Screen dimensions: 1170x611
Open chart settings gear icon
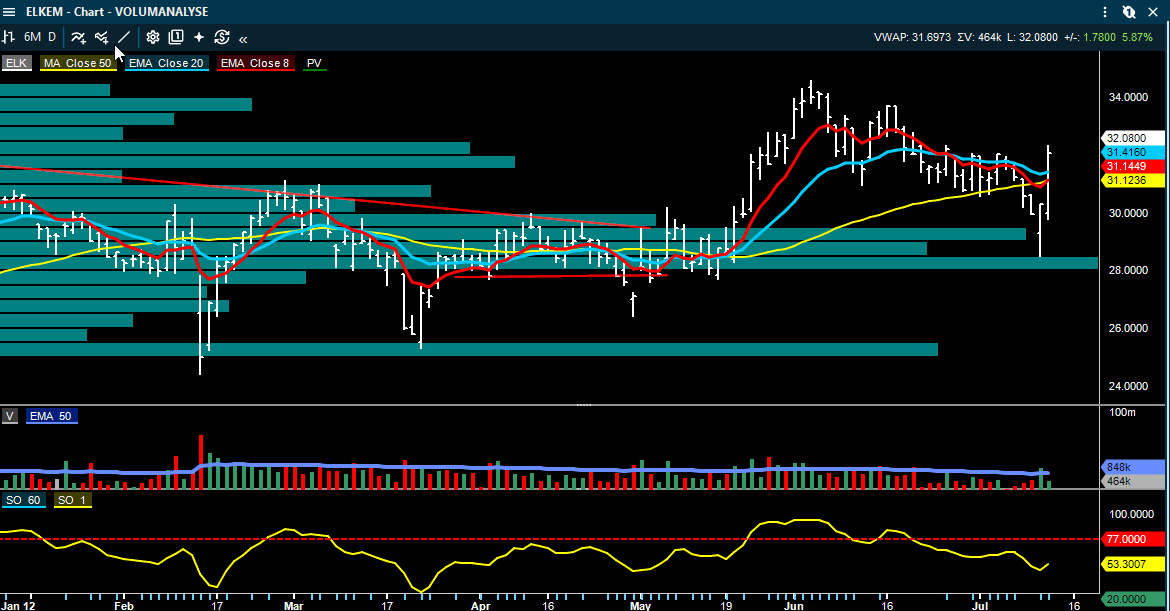(x=153, y=37)
